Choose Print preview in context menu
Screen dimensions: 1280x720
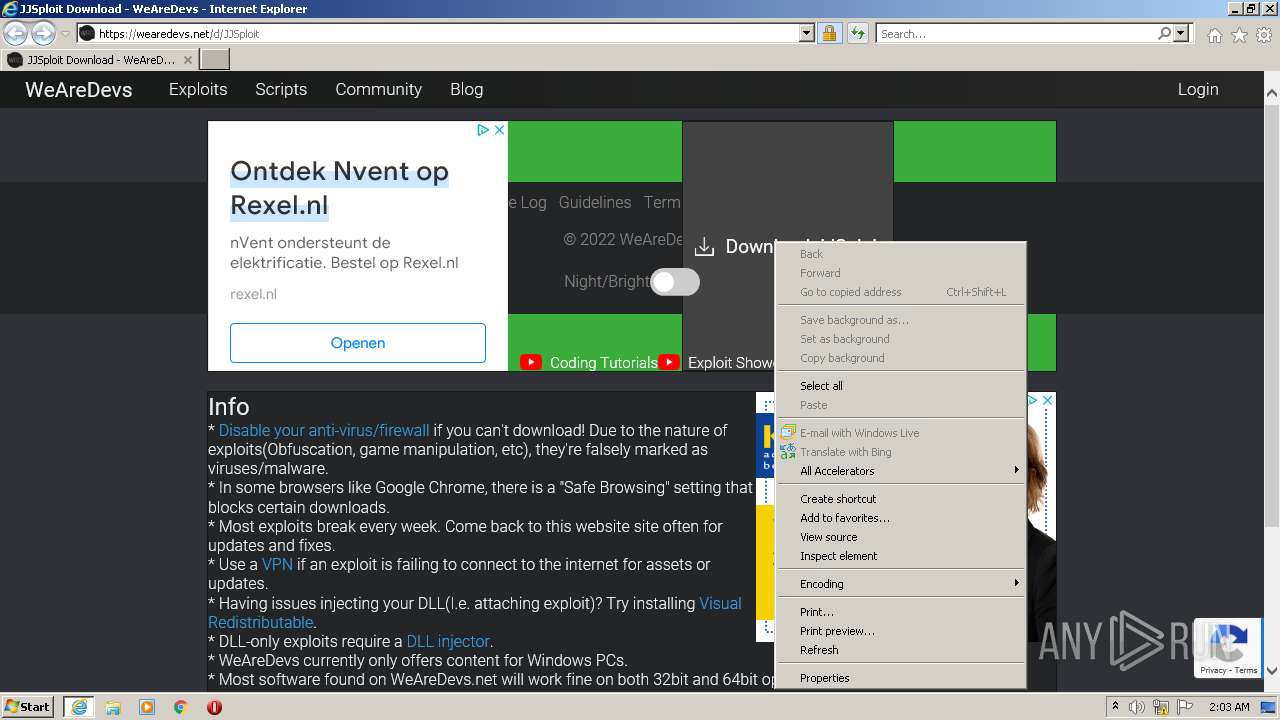901,631
